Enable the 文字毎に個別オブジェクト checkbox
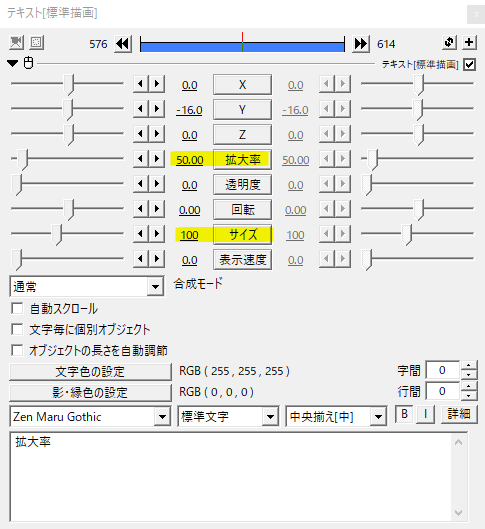Screen dimensions: 485x529 tap(17, 329)
